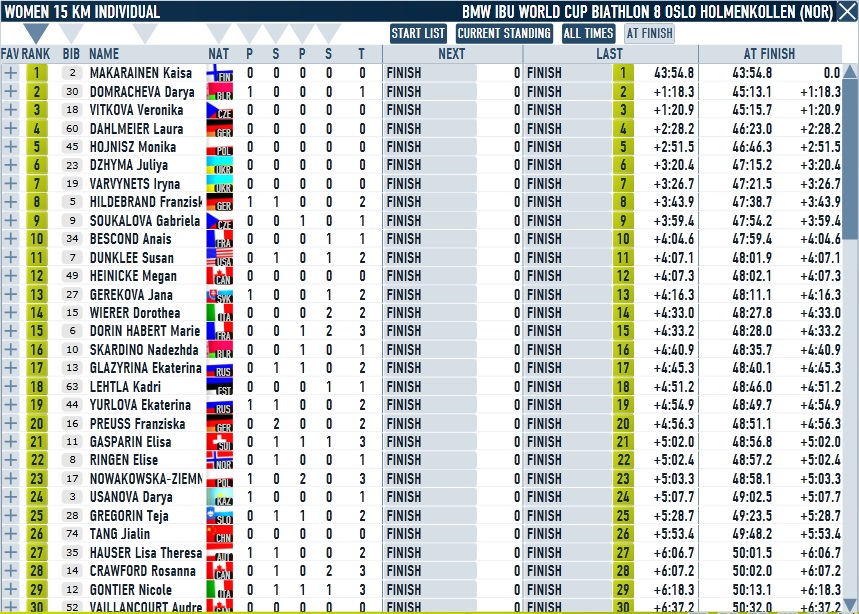Screen dimensions: 859x614
Task: Click rank badge 25 in RANK column
Action: click(x=37, y=516)
